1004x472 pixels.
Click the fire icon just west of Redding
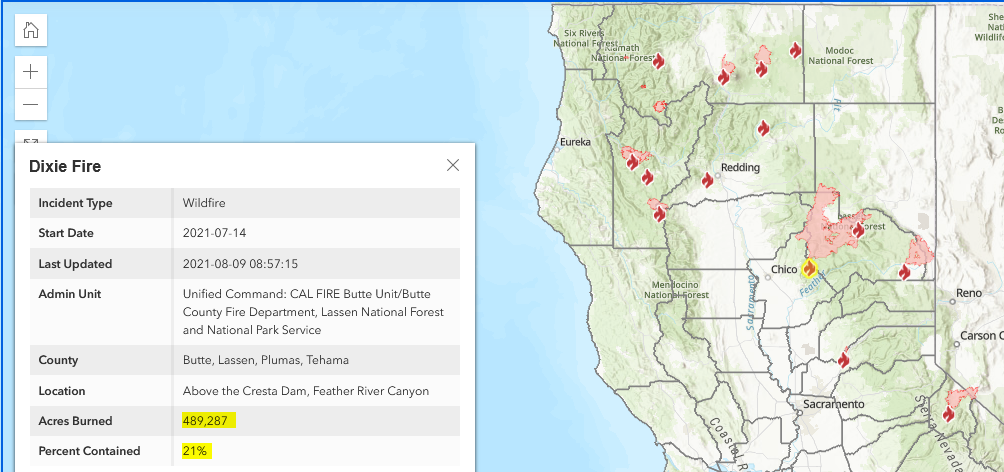pos(708,180)
